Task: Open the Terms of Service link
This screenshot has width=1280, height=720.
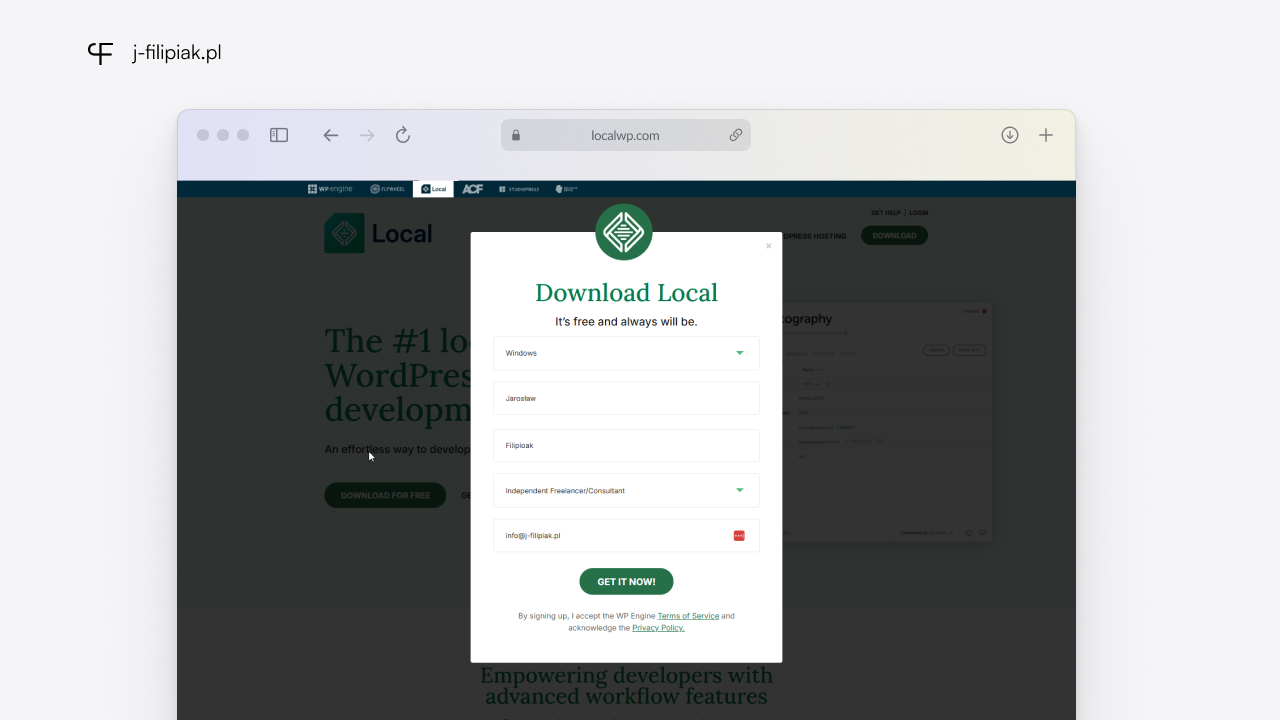Action: (x=688, y=616)
